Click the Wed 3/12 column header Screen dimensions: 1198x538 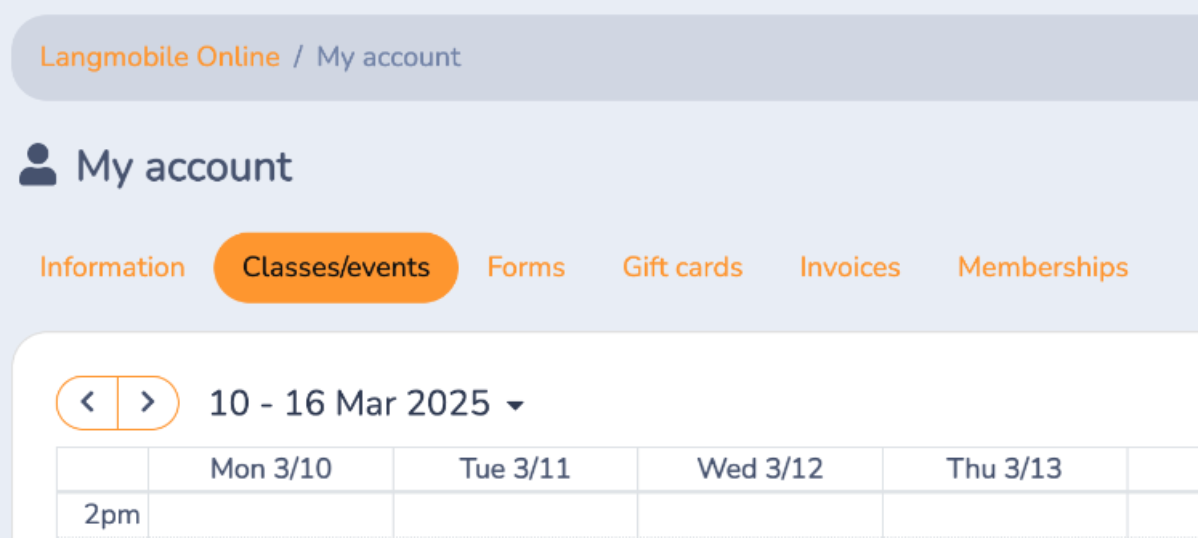[x=760, y=469]
